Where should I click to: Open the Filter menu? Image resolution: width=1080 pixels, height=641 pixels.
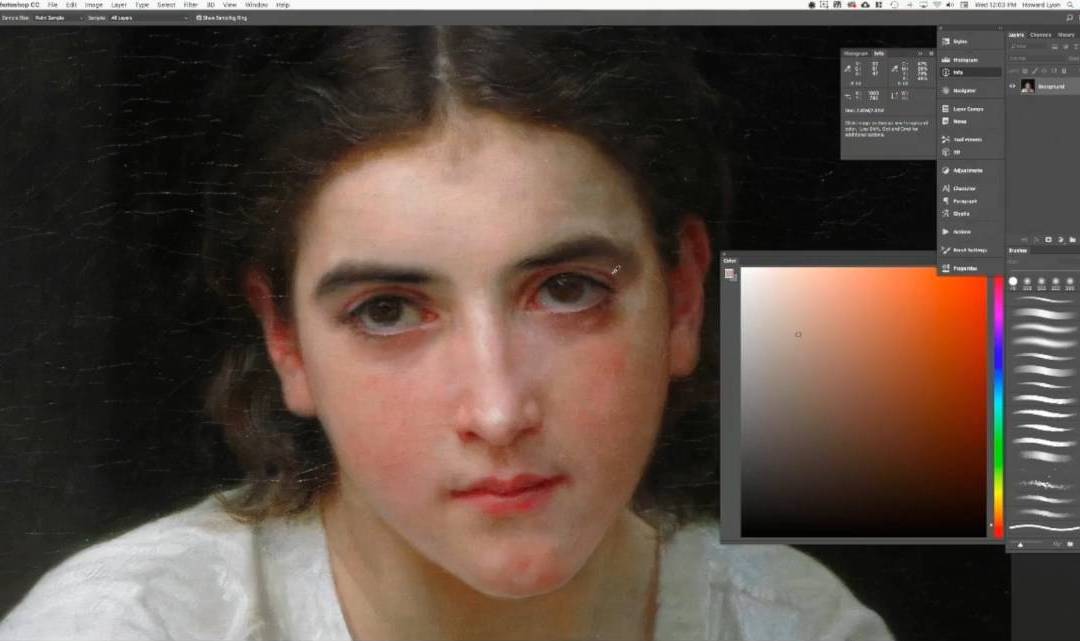tap(190, 5)
